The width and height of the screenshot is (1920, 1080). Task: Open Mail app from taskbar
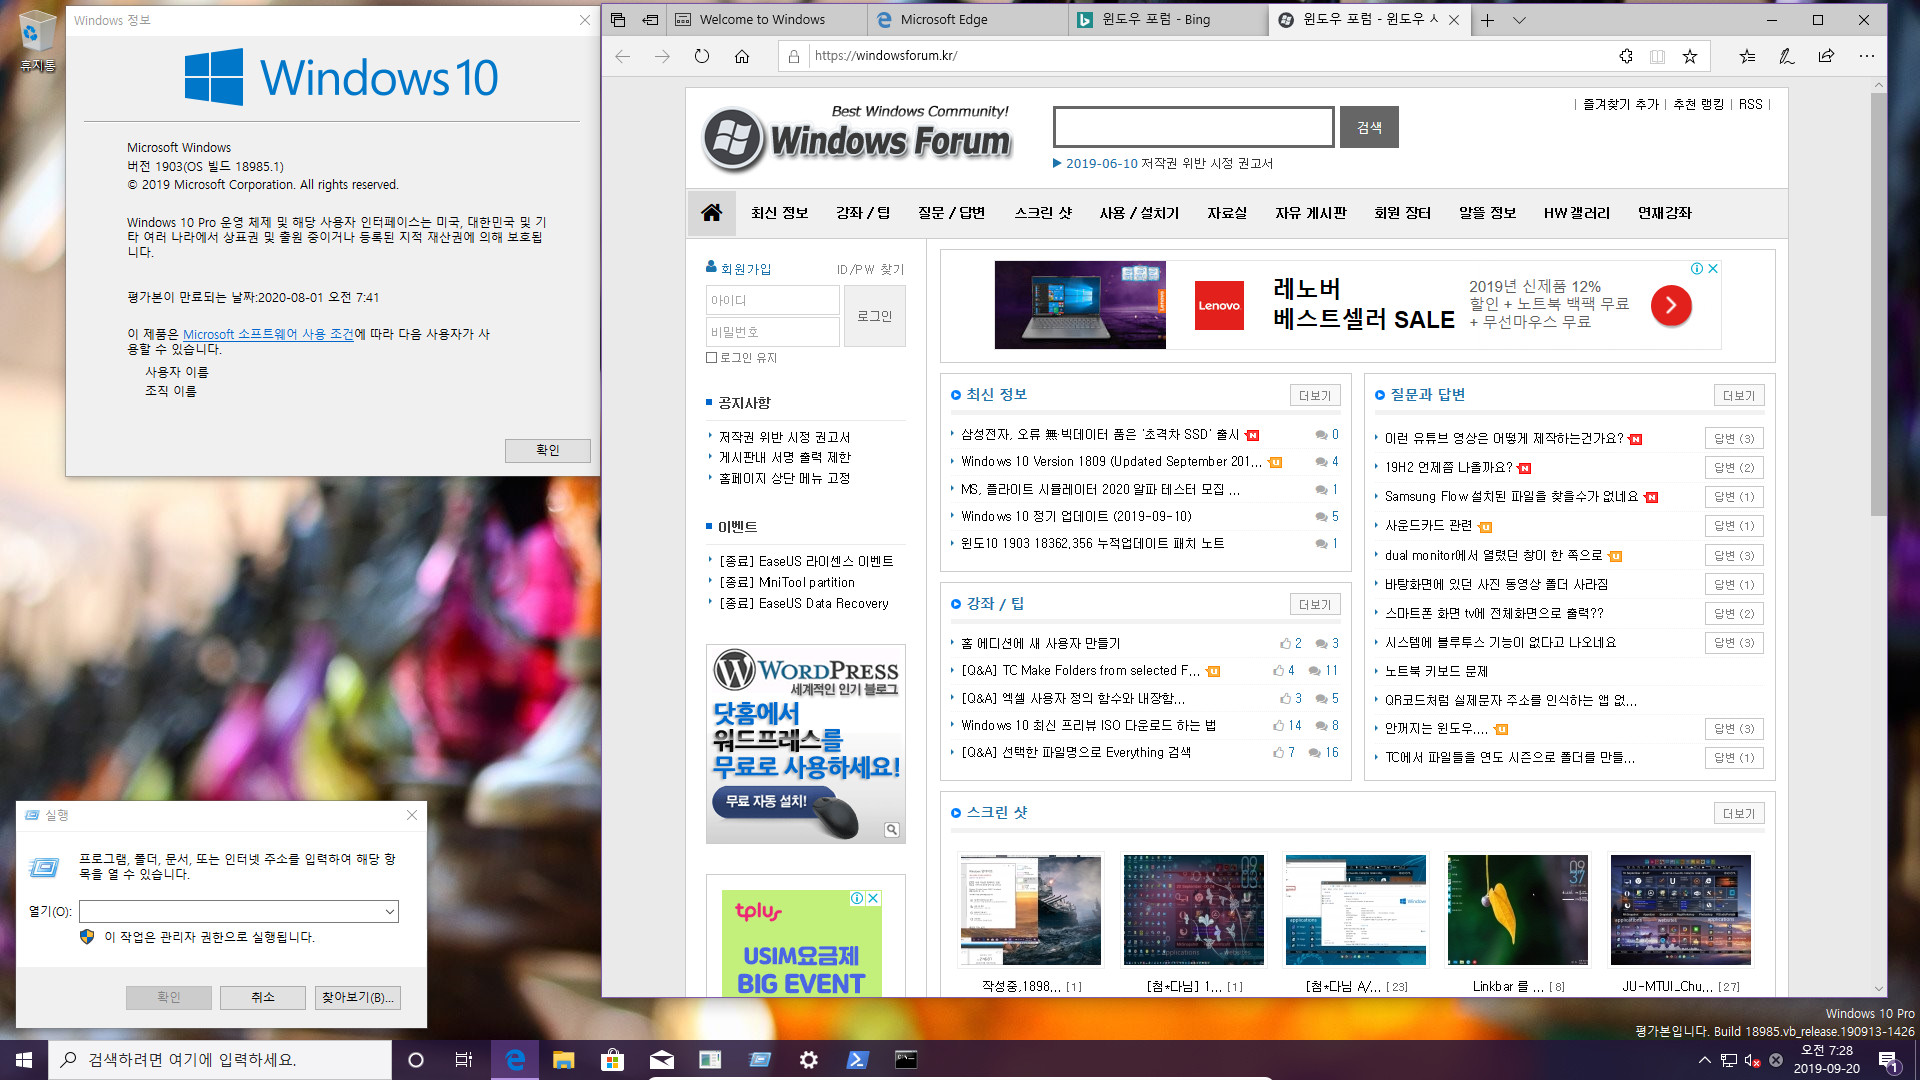click(661, 1060)
